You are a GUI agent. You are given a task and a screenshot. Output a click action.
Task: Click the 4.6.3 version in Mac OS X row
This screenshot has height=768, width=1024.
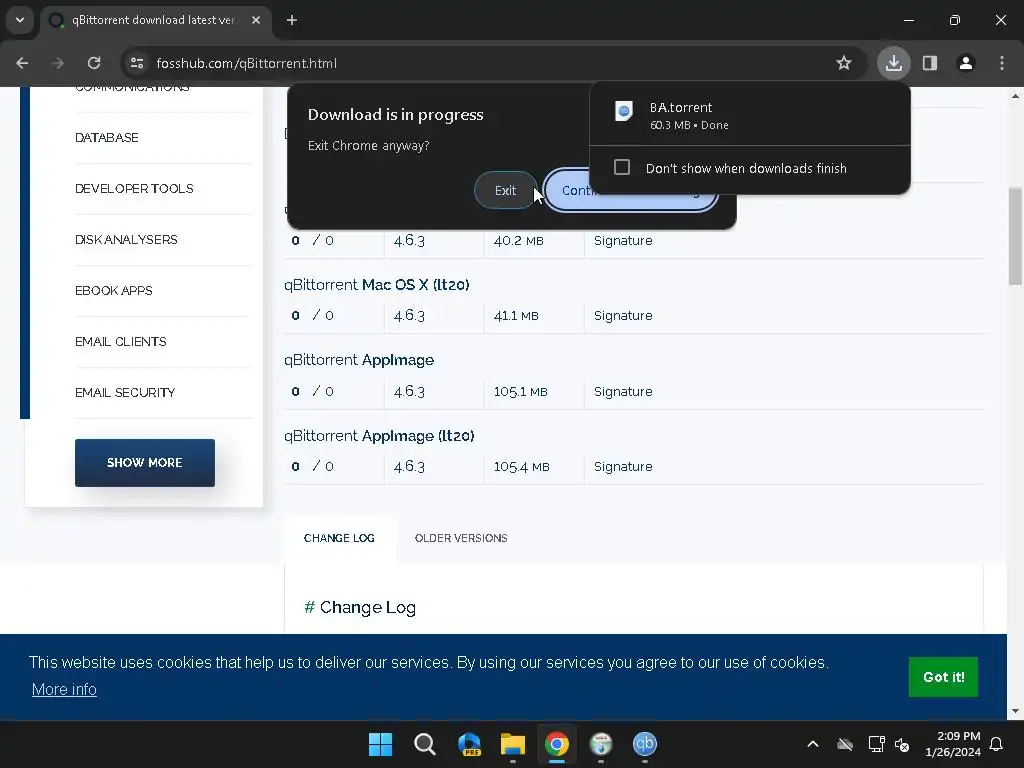[x=409, y=315]
